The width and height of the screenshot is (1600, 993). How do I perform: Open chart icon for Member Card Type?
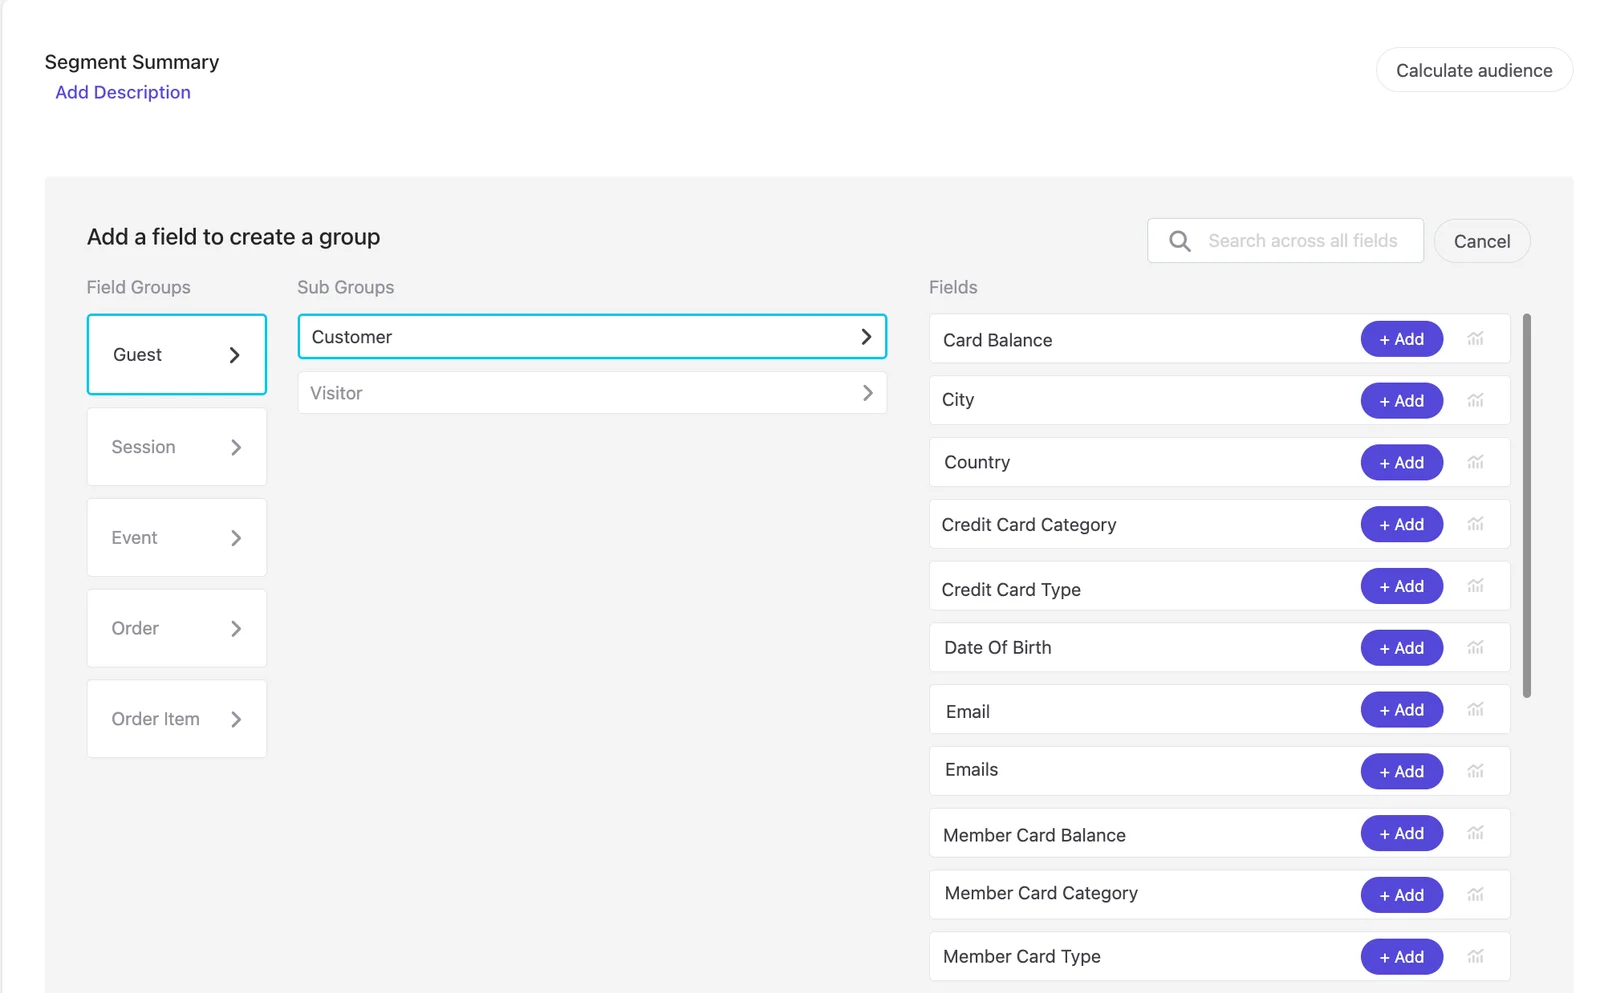[1475, 957]
